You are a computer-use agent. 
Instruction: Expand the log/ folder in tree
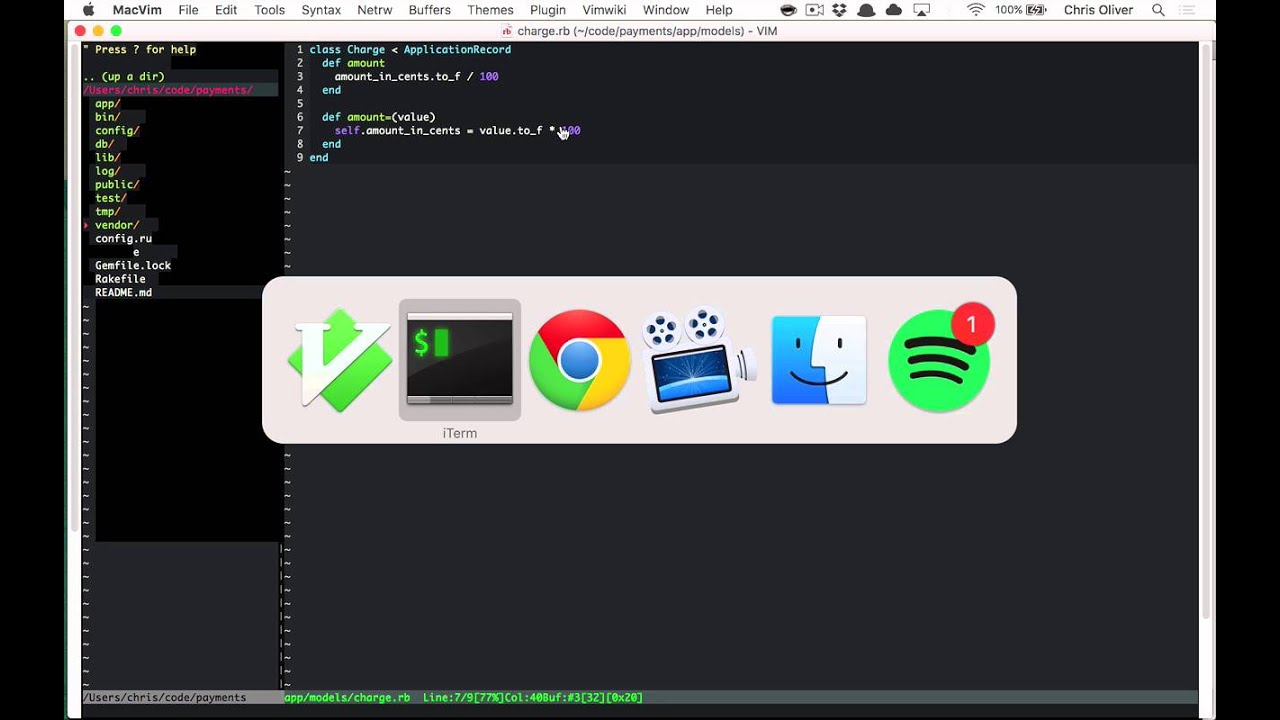(x=107, y=171)
